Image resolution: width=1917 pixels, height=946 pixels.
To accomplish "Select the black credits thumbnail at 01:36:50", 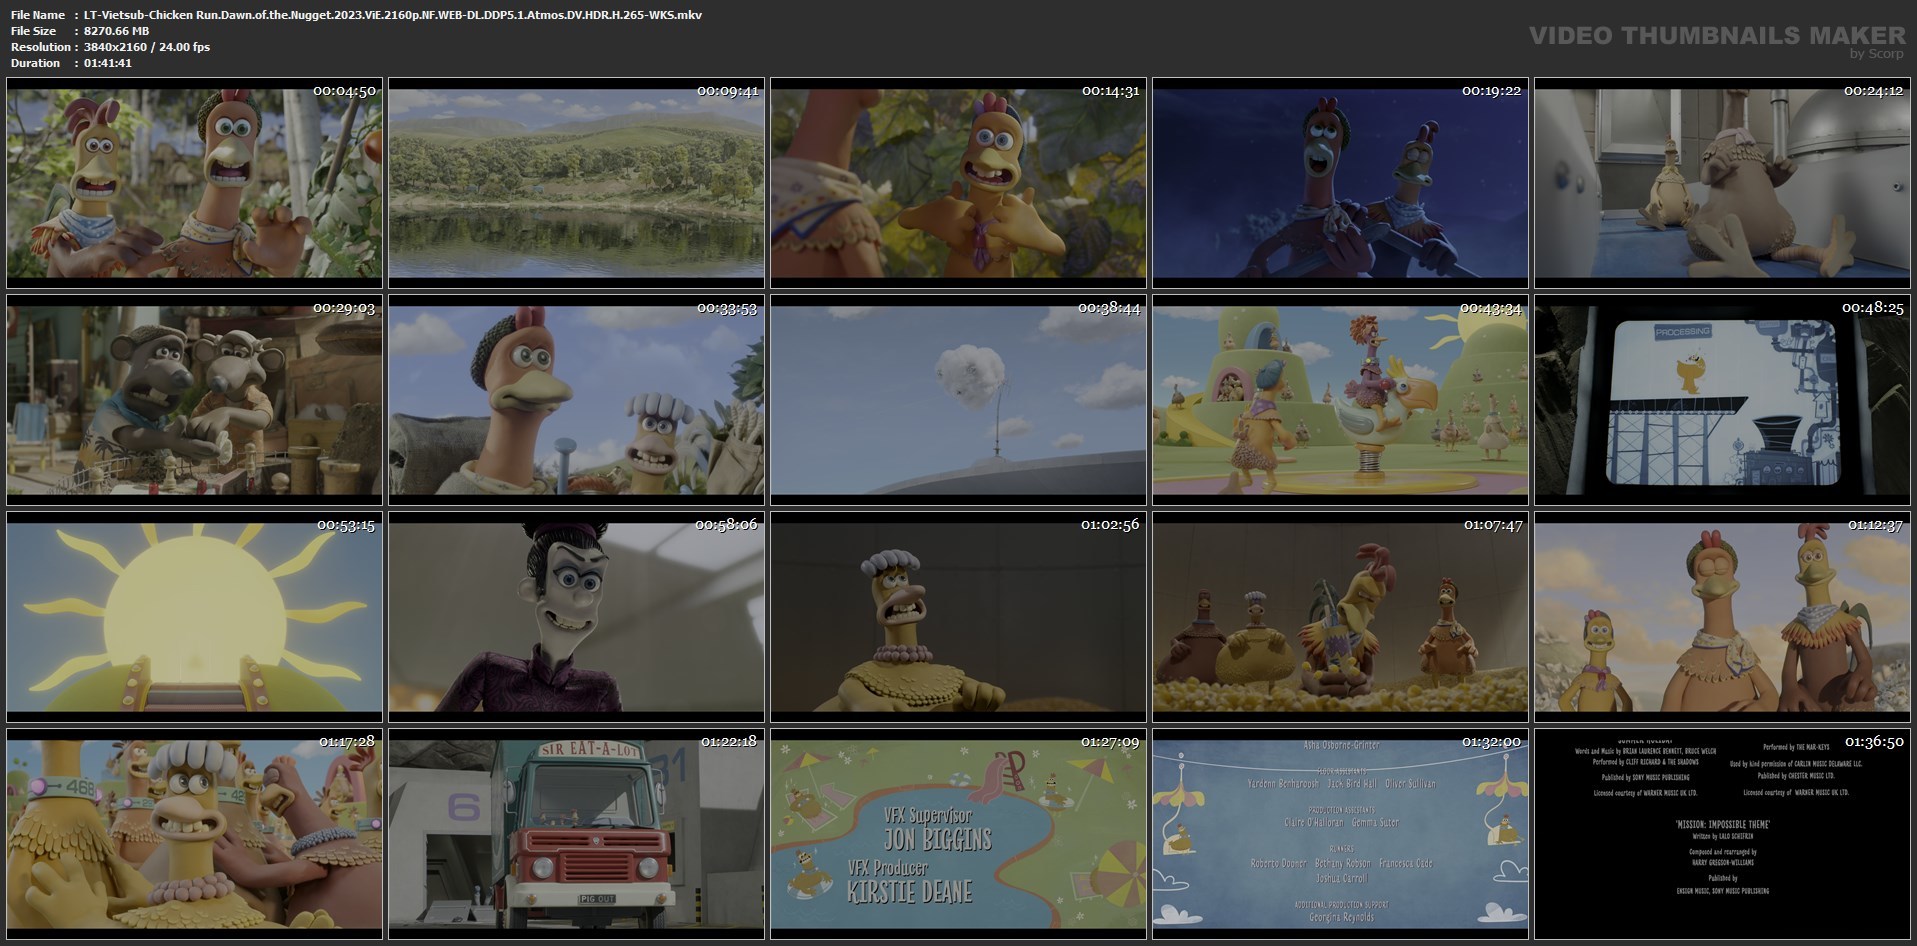I will pyautogui.click(x=1722, y=834).
